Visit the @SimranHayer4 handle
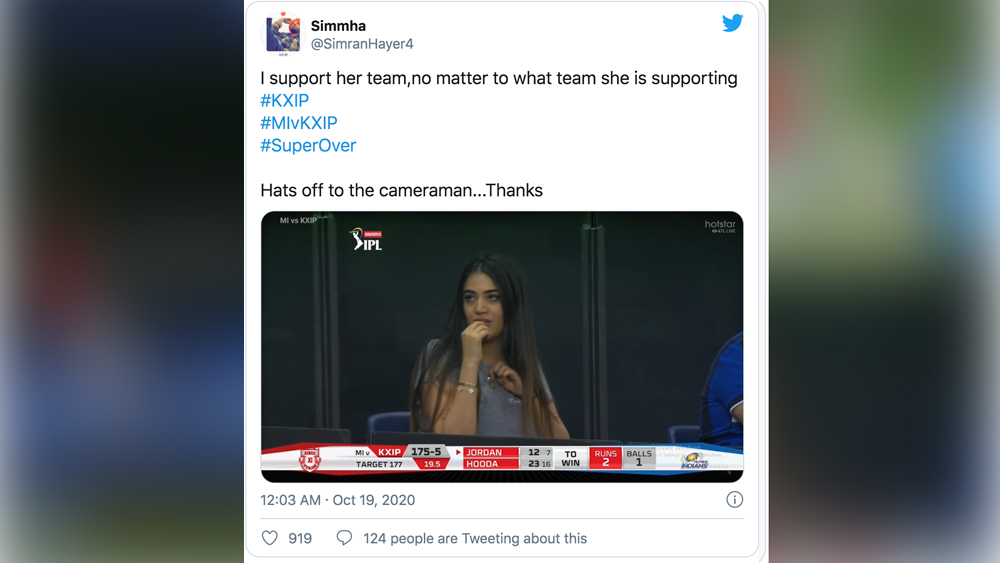 (x=362, y=44)
